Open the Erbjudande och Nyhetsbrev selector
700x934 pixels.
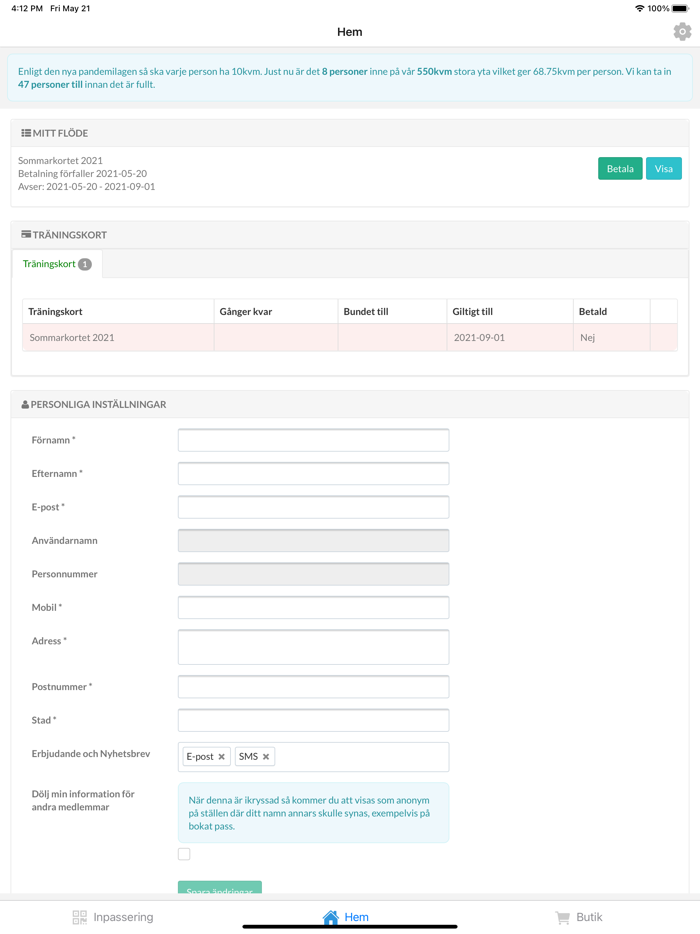click(x=360, y=757)
